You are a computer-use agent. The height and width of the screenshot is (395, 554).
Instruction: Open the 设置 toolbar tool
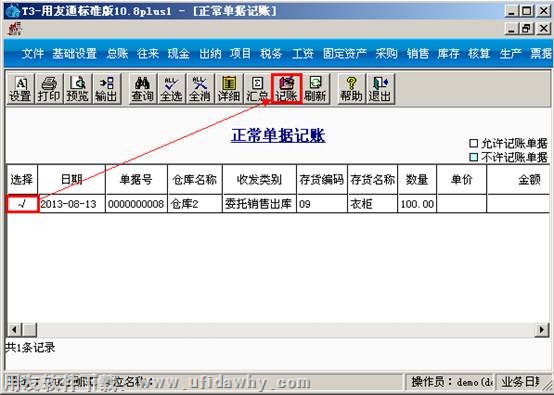point(20,89)
